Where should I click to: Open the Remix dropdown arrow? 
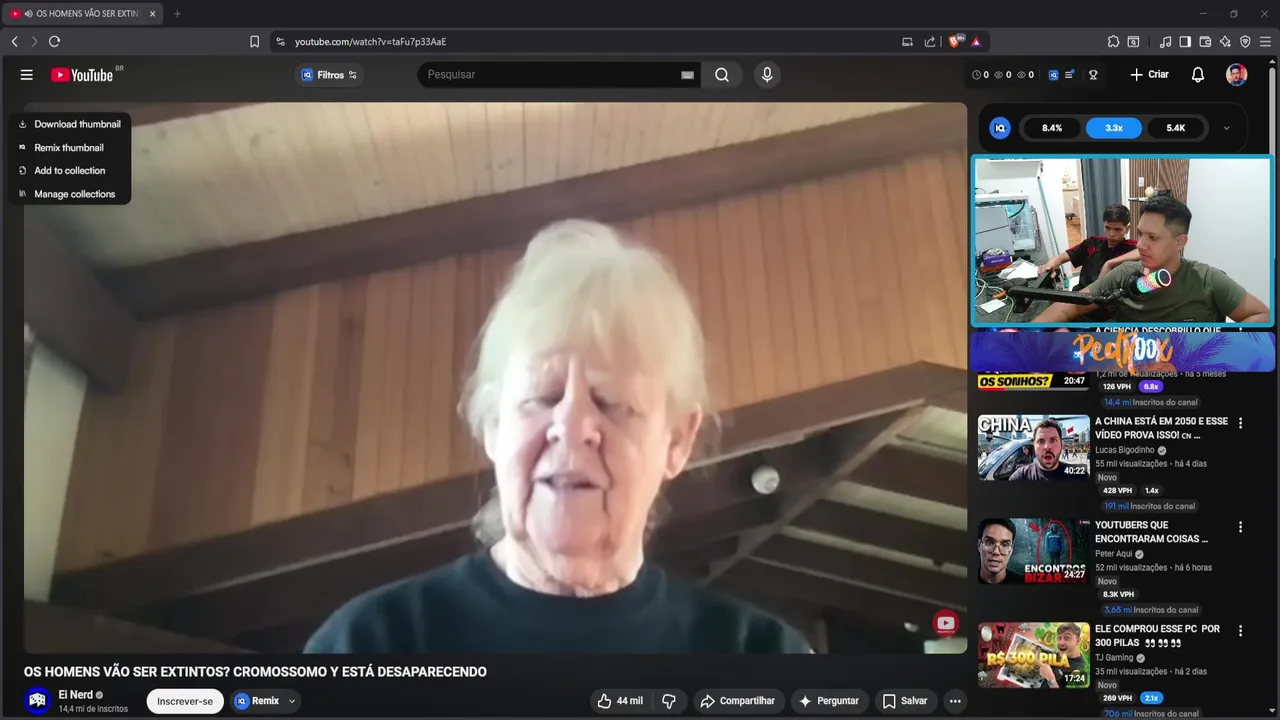(292, 702)
